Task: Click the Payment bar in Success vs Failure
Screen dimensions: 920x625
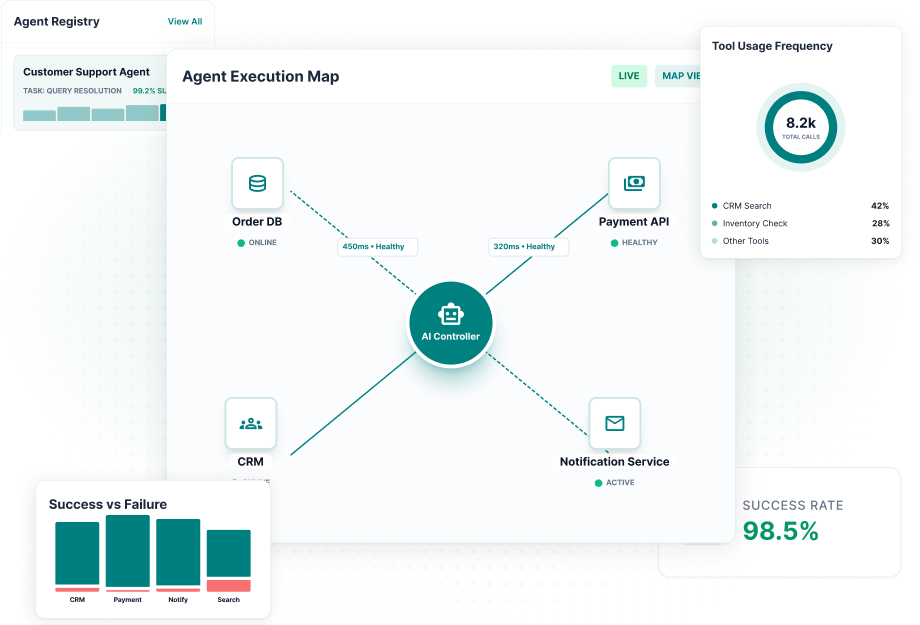Action: tap(128, 553)
